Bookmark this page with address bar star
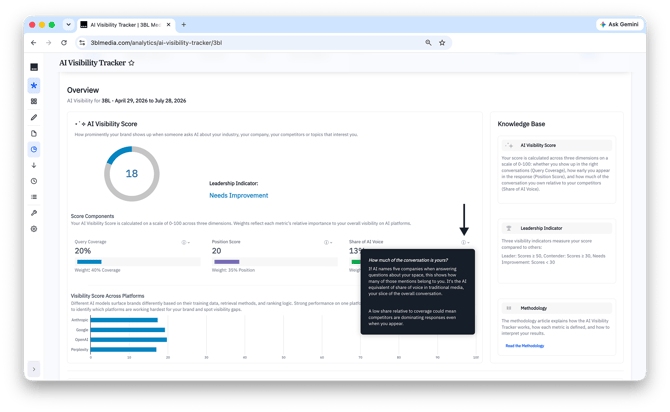 click(442, 43)
